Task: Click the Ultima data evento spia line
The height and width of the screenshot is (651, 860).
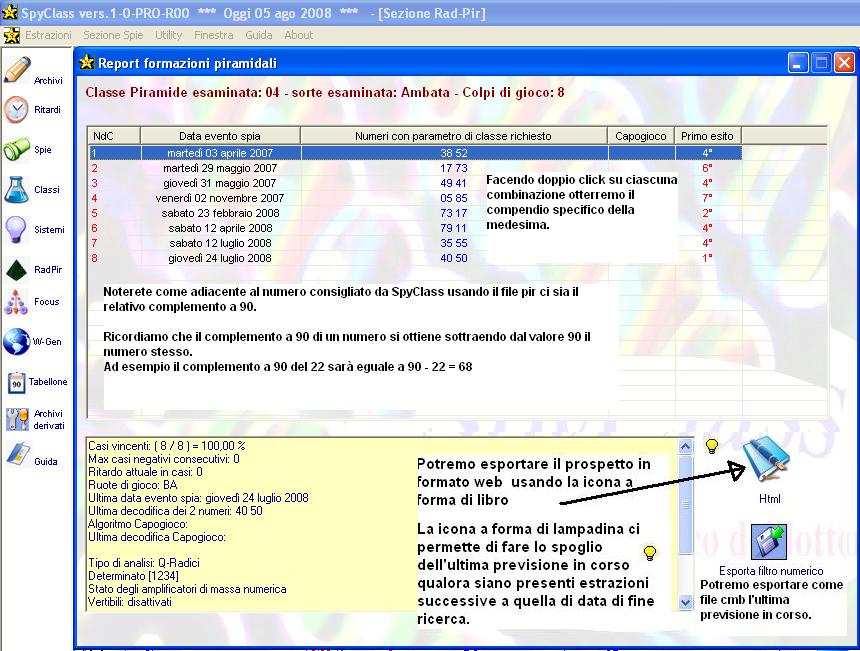Action: [x=198, y=498]
